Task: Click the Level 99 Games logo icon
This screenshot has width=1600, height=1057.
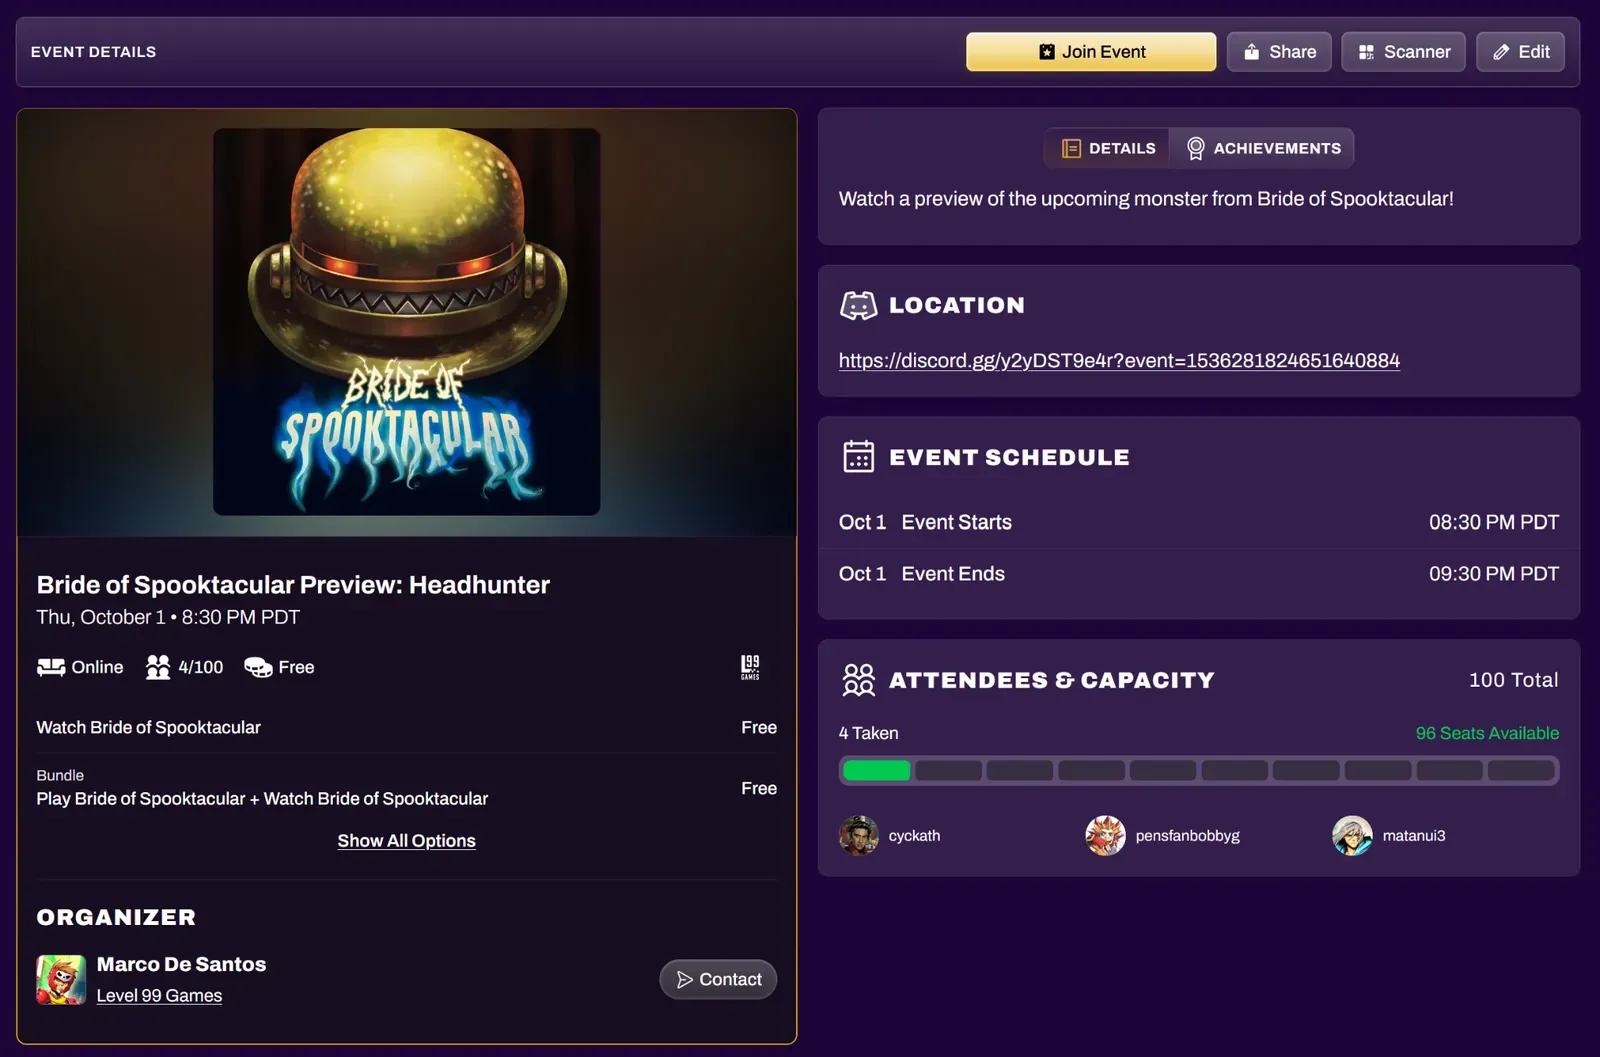Action: (x=750, y=667)
